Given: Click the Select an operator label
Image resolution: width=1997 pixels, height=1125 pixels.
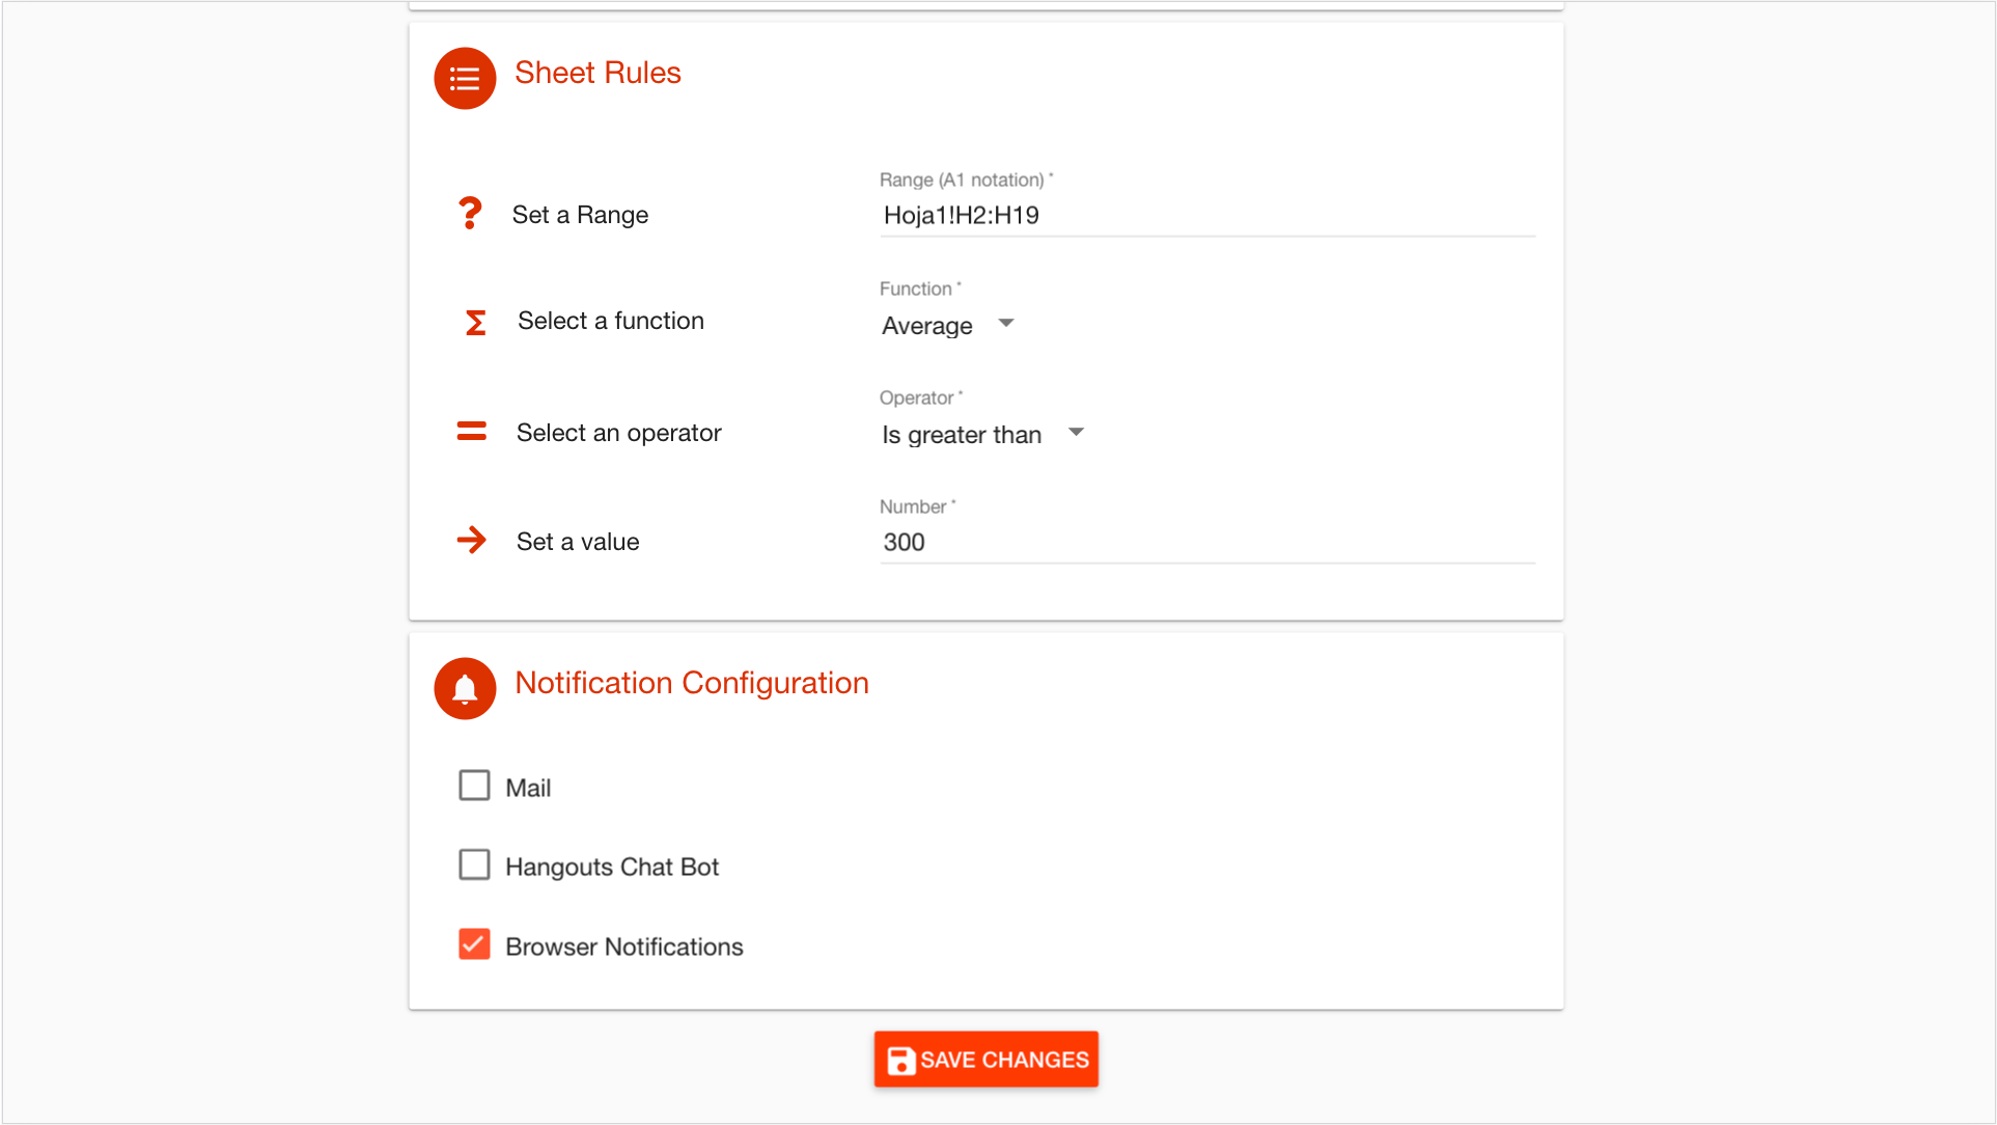Looking at the screenshot, I should click(x=618, y=433).
